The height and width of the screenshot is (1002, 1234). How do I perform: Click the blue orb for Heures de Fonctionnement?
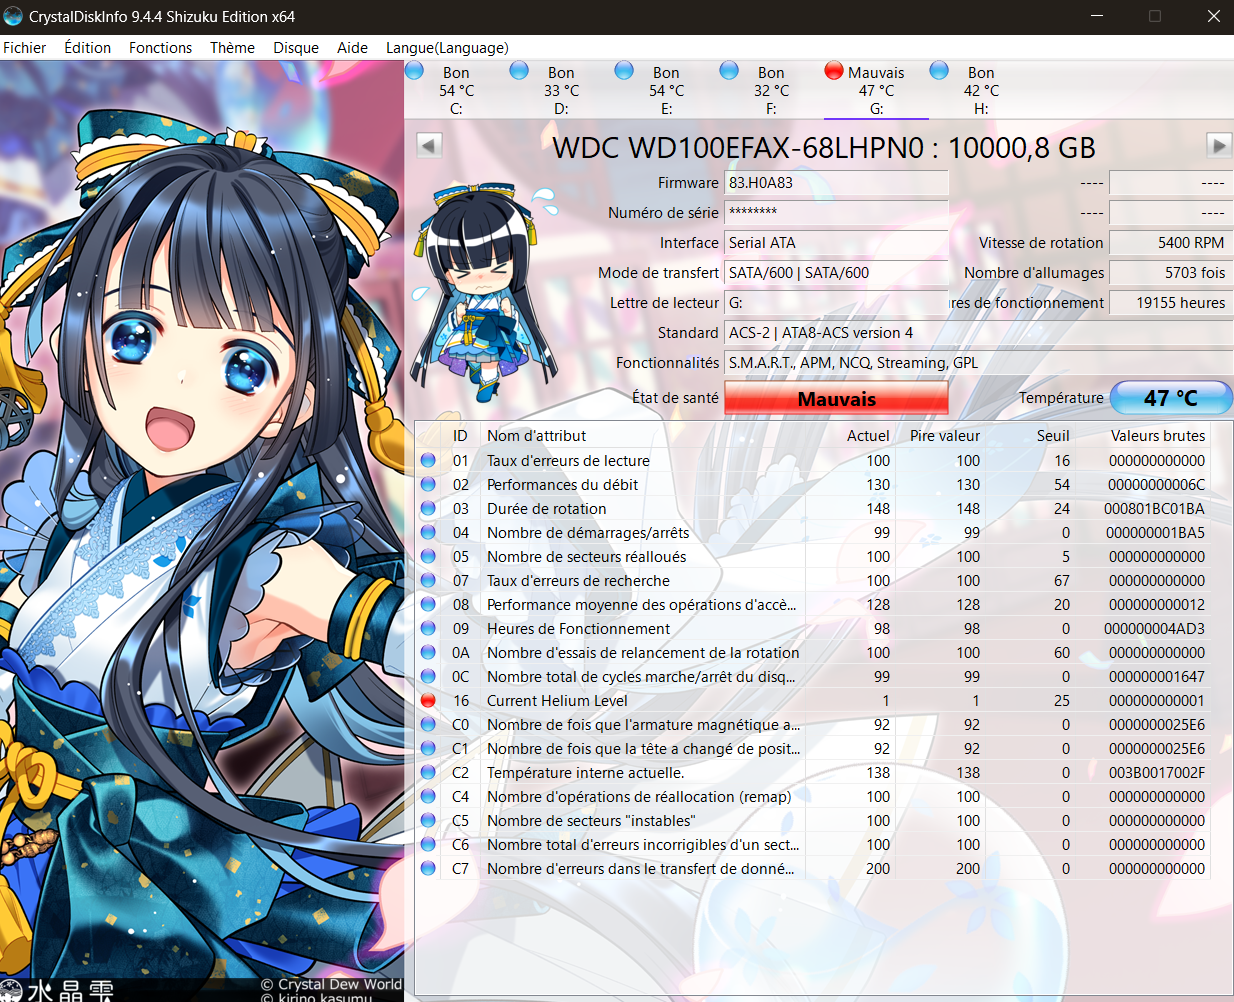point(428,629)
